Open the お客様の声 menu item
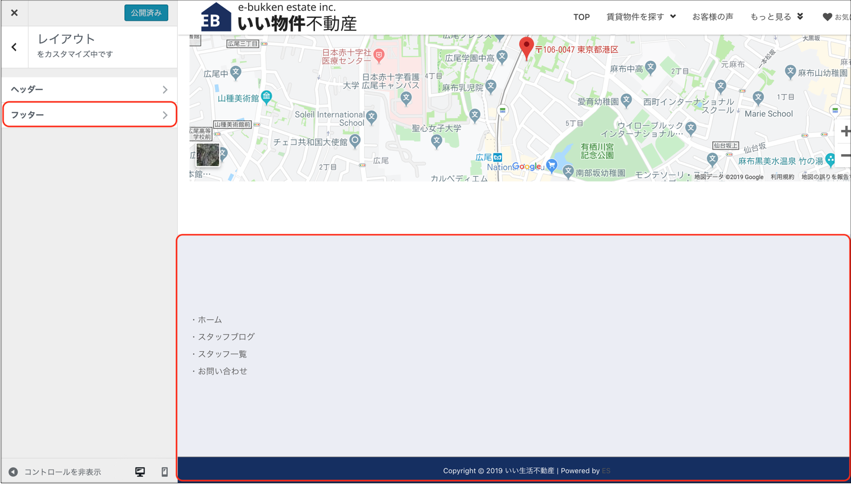851x484 pixels. [x=712, y=17]
